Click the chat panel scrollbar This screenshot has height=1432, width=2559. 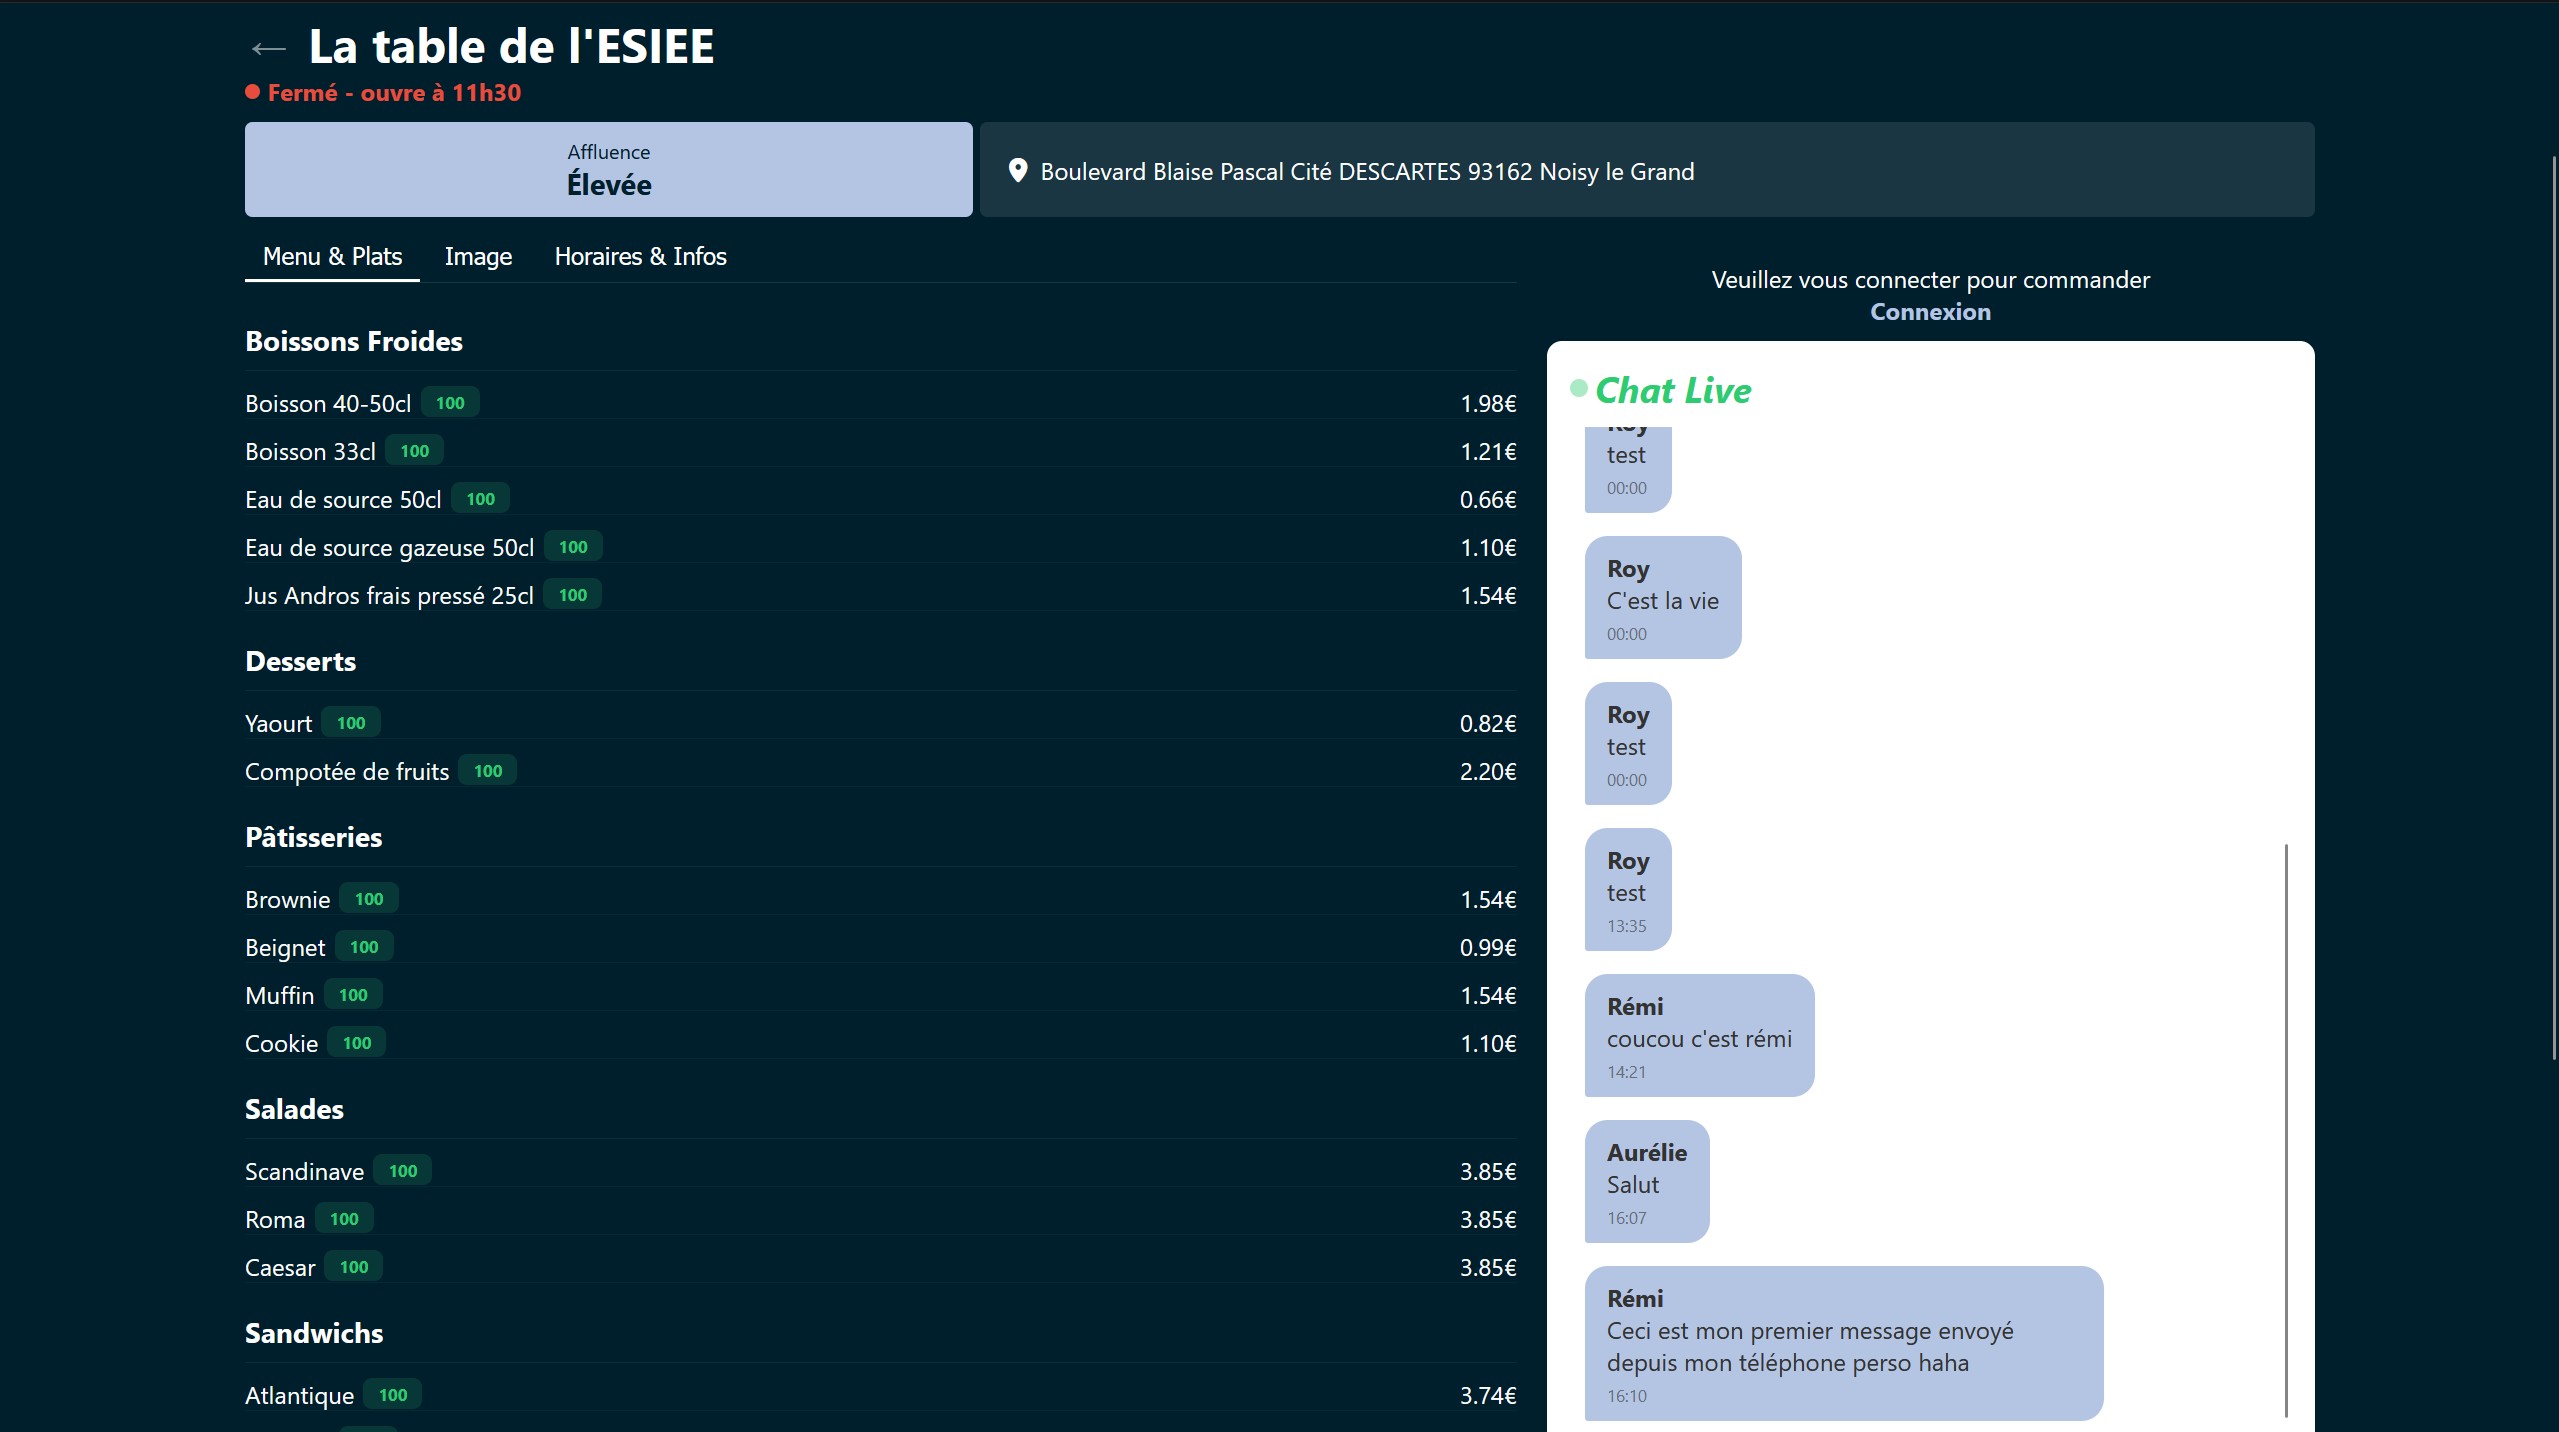(2286, 1130)
